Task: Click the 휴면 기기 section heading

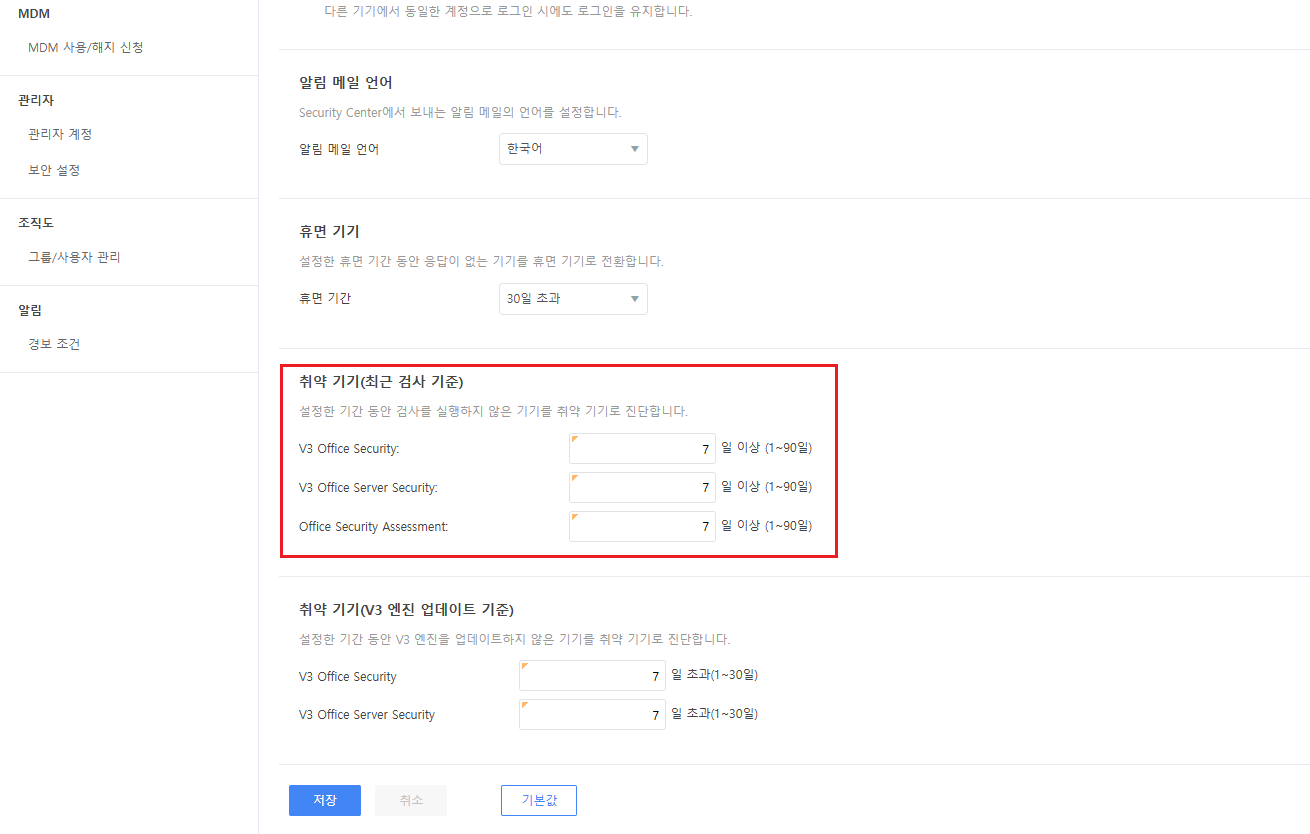Action: pos(329,232)
